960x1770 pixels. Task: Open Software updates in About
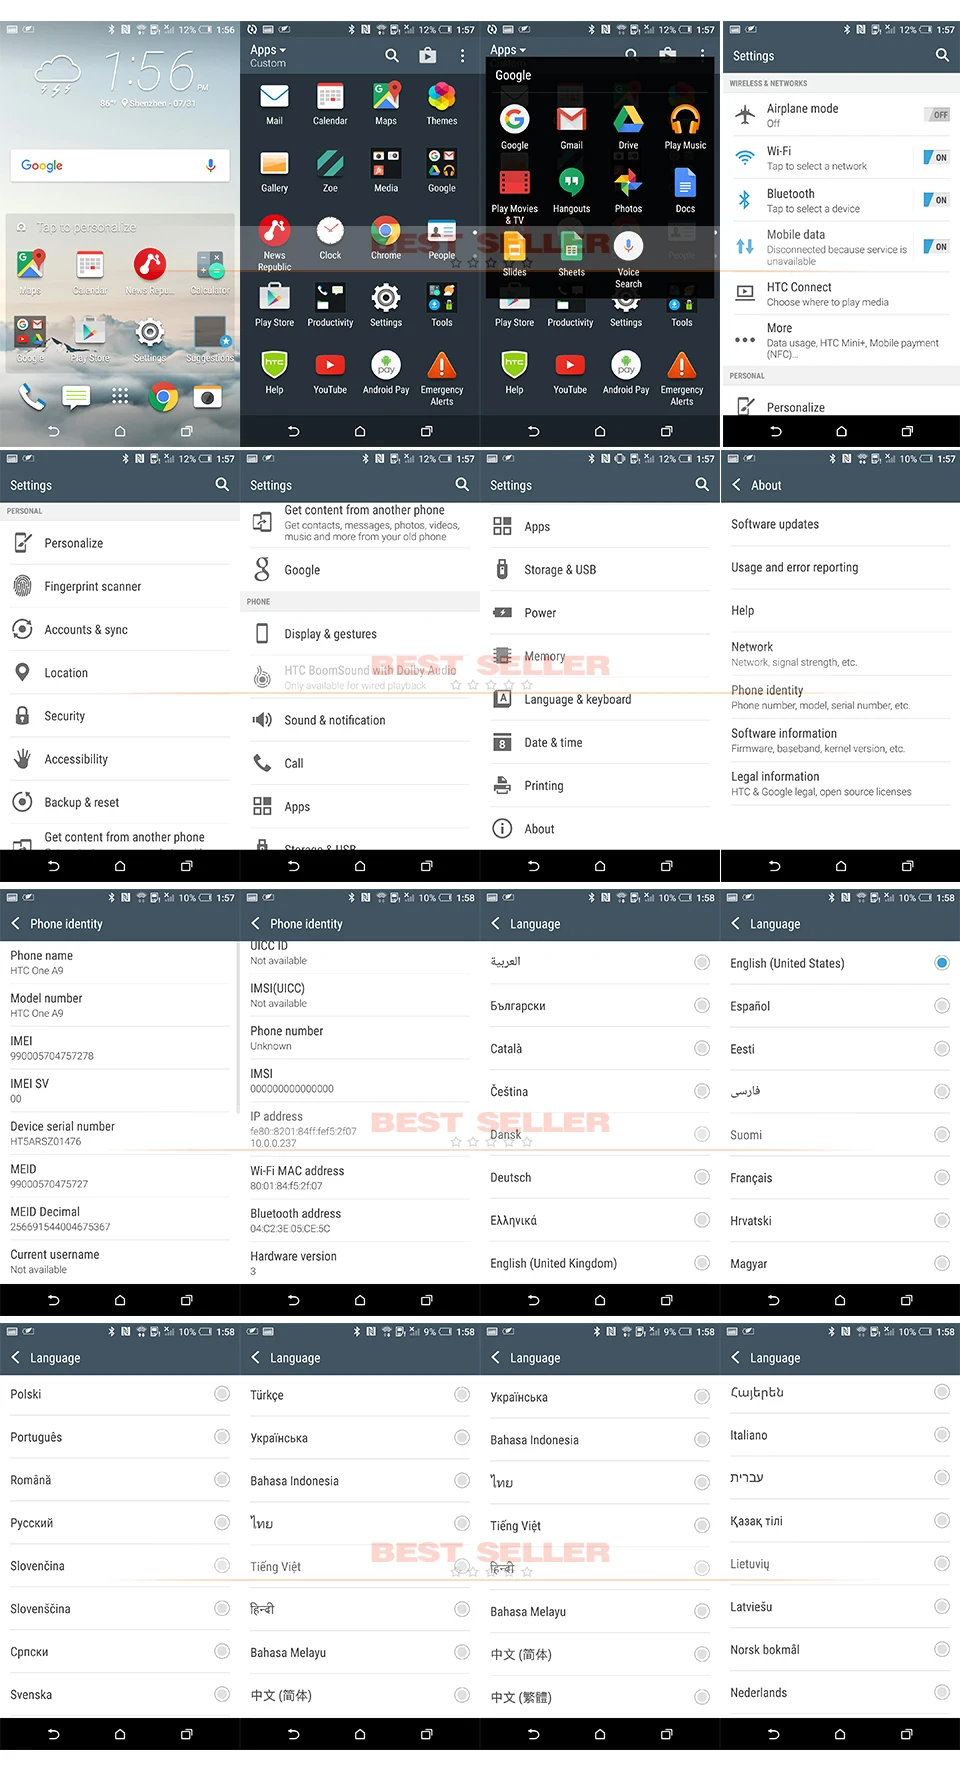point(840,524)
